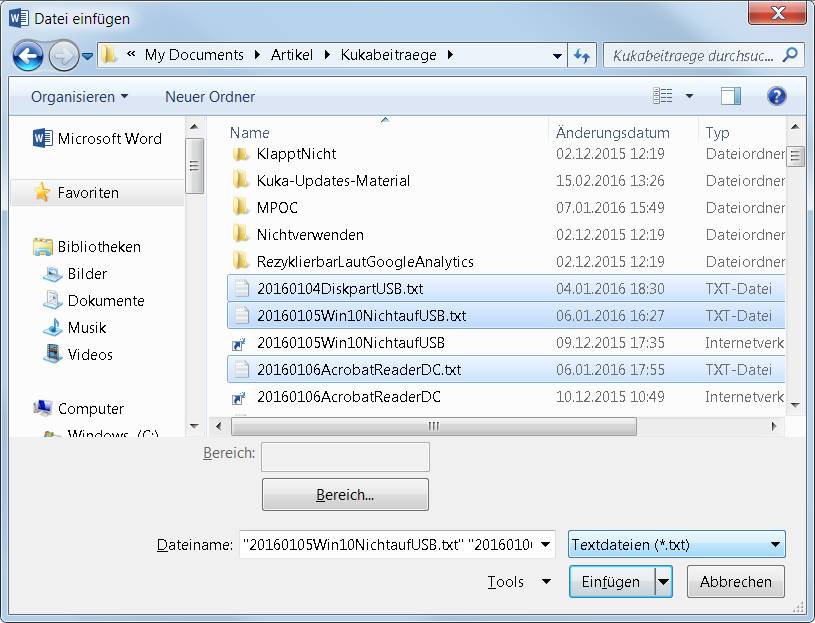The image size is (815, 623).
Task: Click the refresh arrows icon beside address bar
Action: point(582,55)
